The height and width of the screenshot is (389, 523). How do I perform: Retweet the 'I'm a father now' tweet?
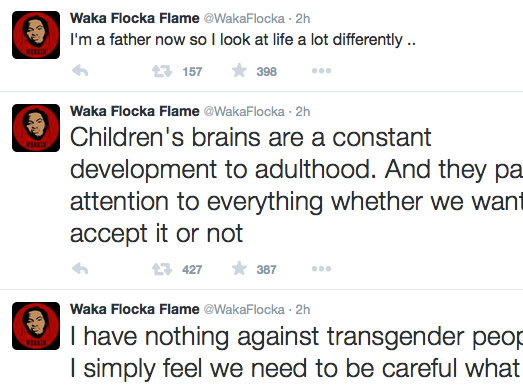(x=162, y=71)
